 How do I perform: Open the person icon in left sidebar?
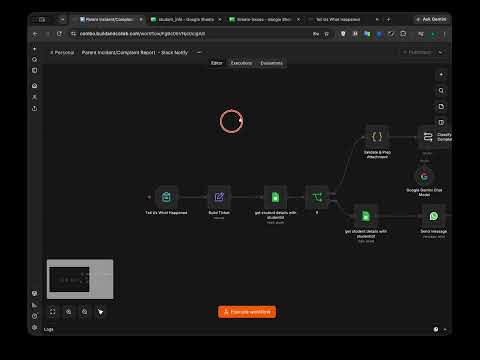pos(34,97)
